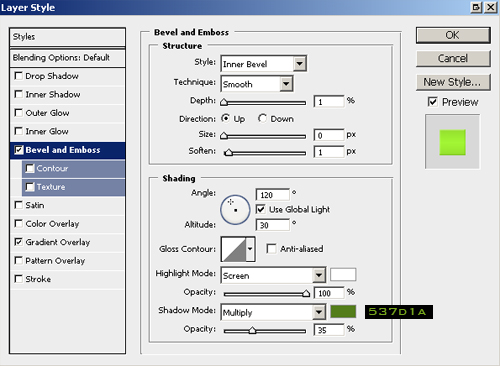Select the Texture sub-item label
Image resolution: width=500 pixels, height=366 pixels.
51,187
